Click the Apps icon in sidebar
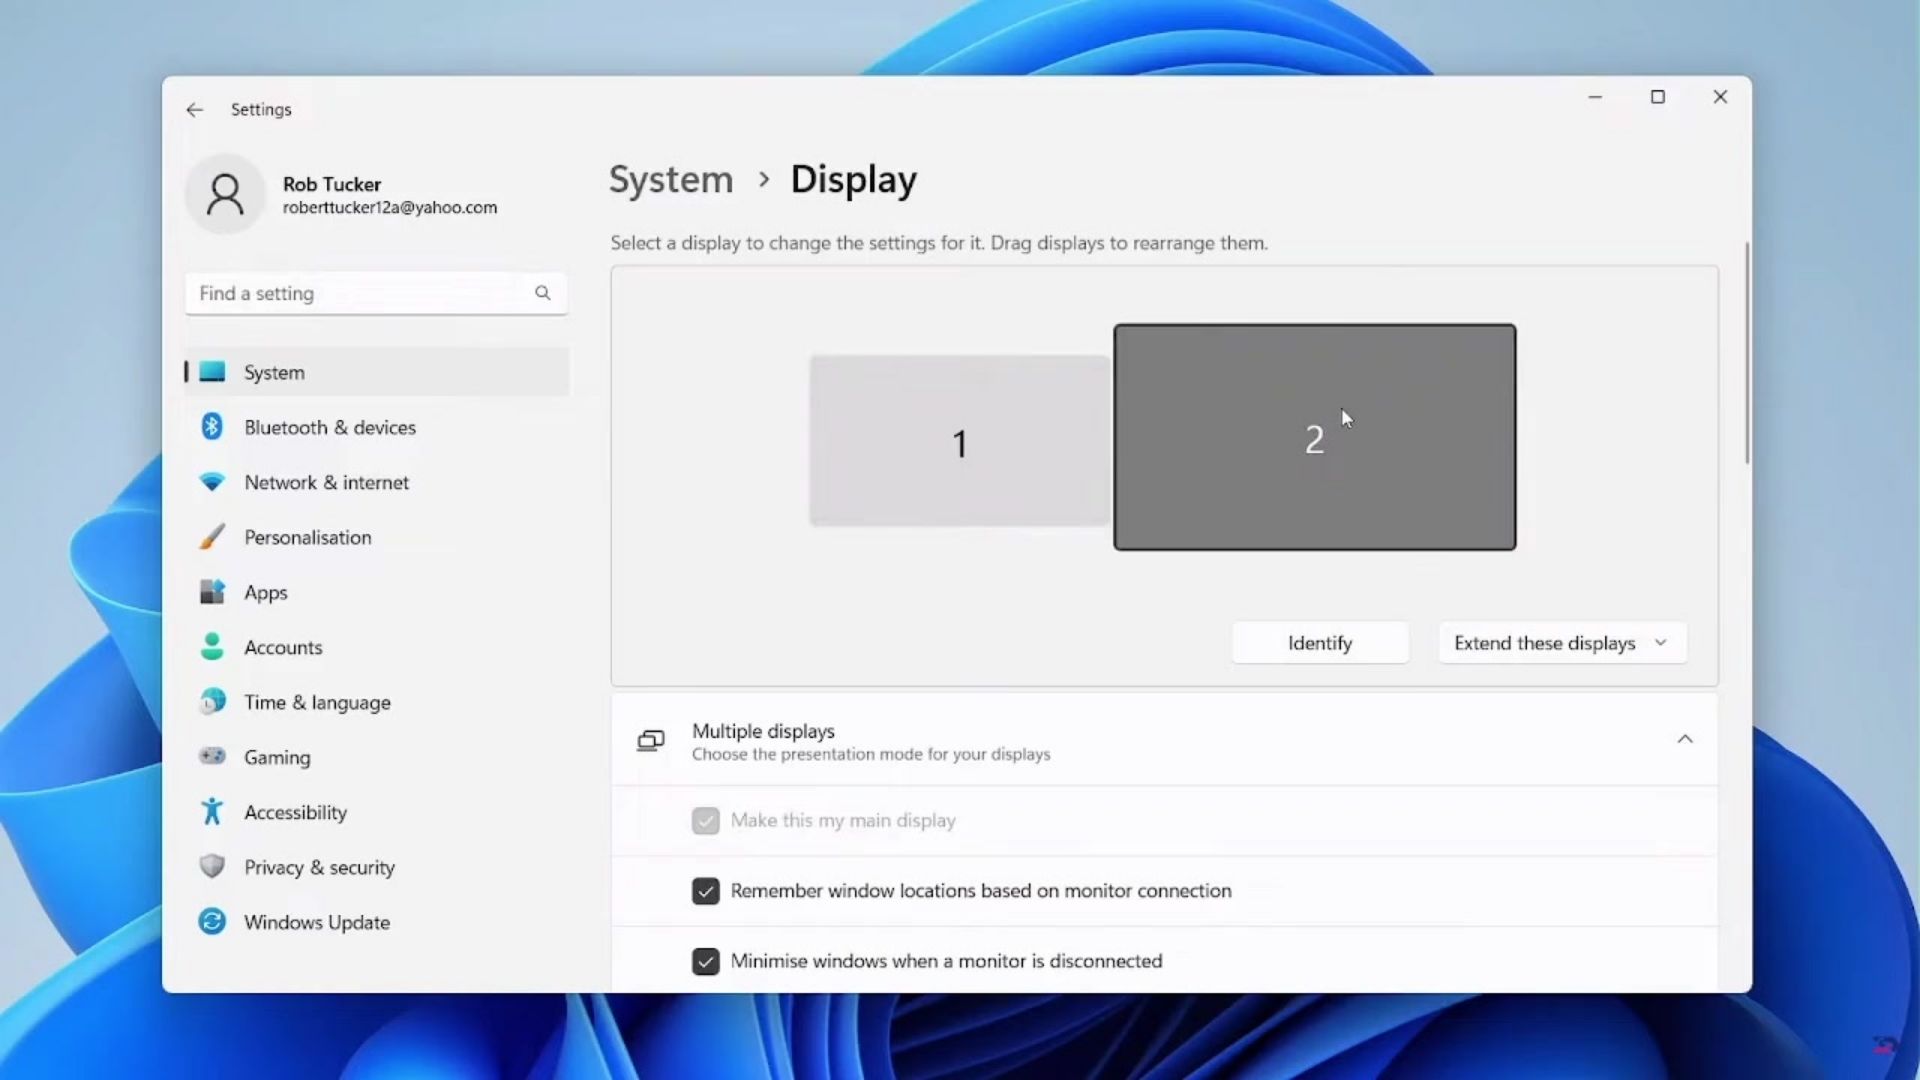 pyautogui.click(x=212, y=592)
